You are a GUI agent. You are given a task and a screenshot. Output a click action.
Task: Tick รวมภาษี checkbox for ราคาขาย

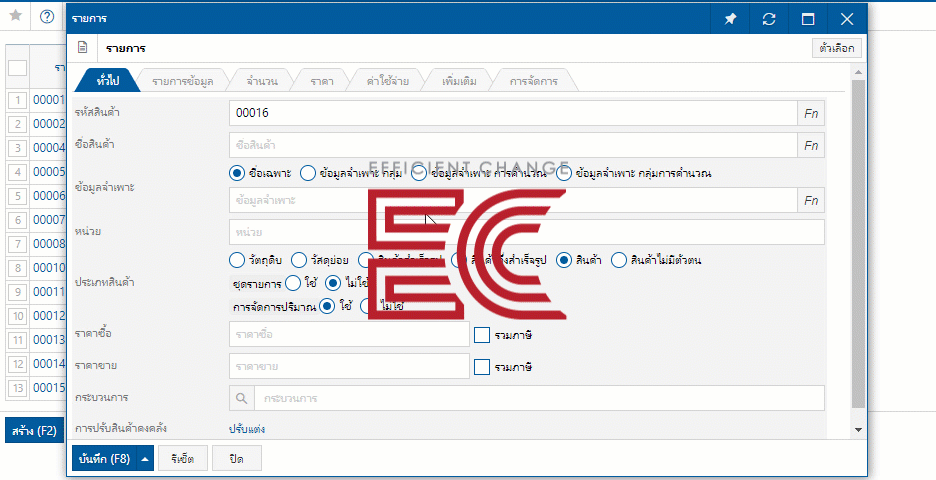tap(482, 367)
